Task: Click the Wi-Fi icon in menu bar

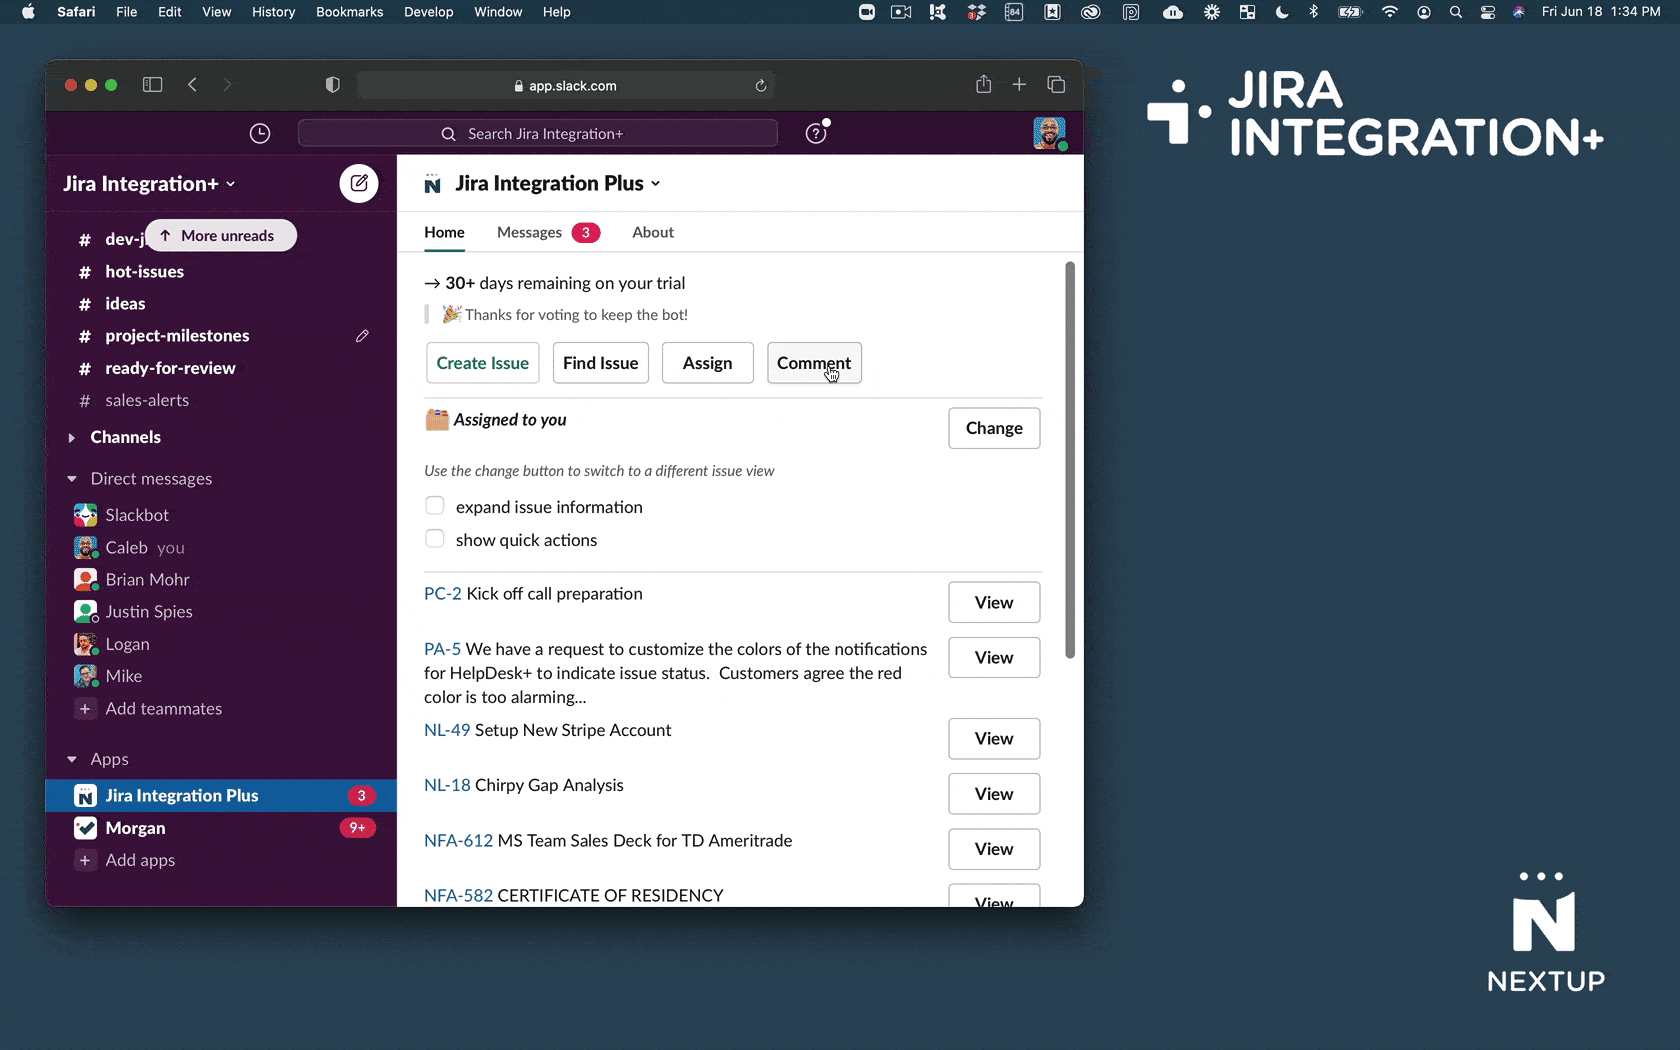Action: coord(1390,12)
